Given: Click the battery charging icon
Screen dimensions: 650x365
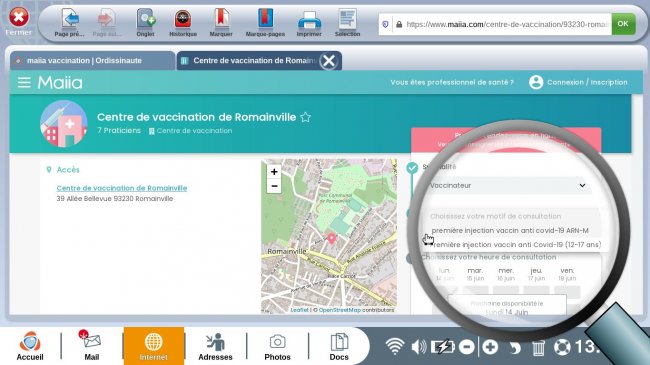Looking at the screenshot, I should (x=442, y=347).
